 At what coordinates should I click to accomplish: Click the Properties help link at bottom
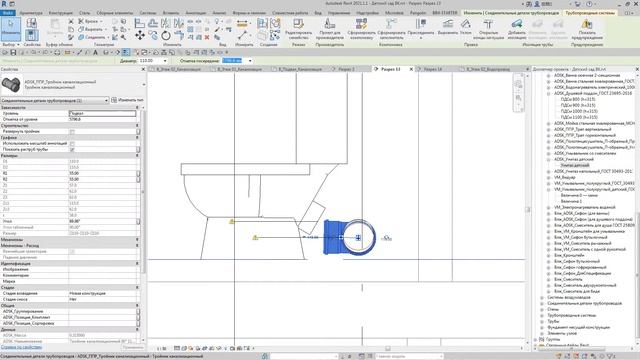21,347
